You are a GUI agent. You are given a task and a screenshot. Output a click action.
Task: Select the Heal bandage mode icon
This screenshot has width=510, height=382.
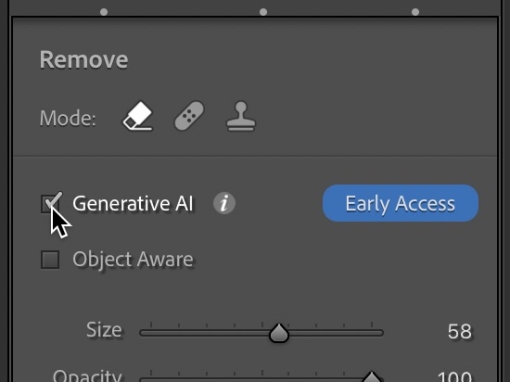point(189,116)
